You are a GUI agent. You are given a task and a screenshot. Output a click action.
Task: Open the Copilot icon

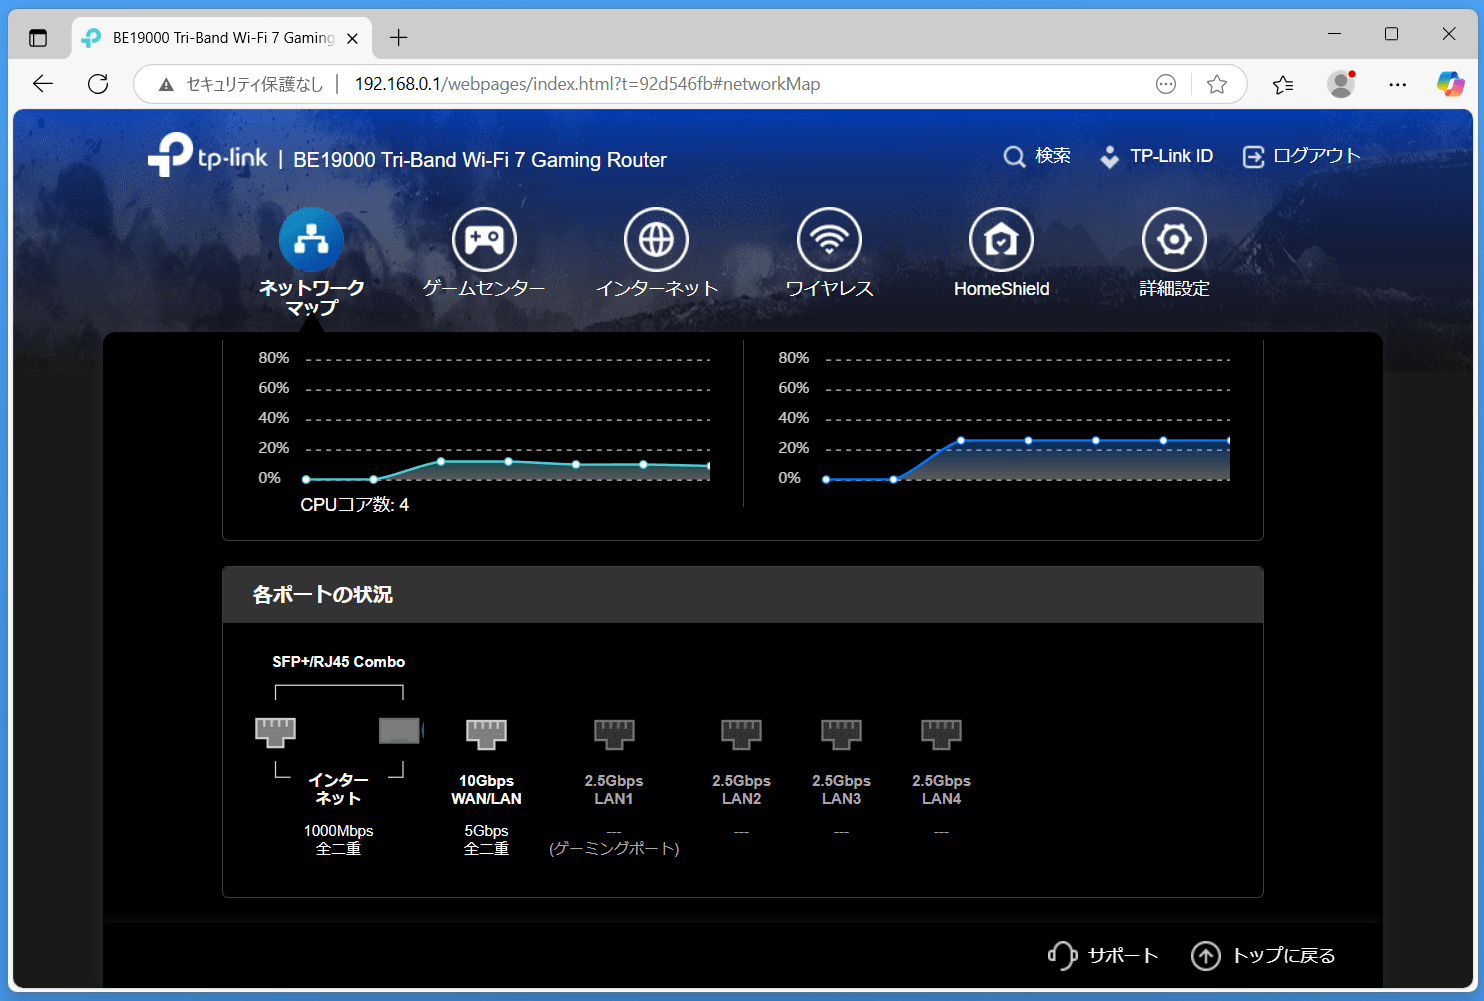(1450, 84)
